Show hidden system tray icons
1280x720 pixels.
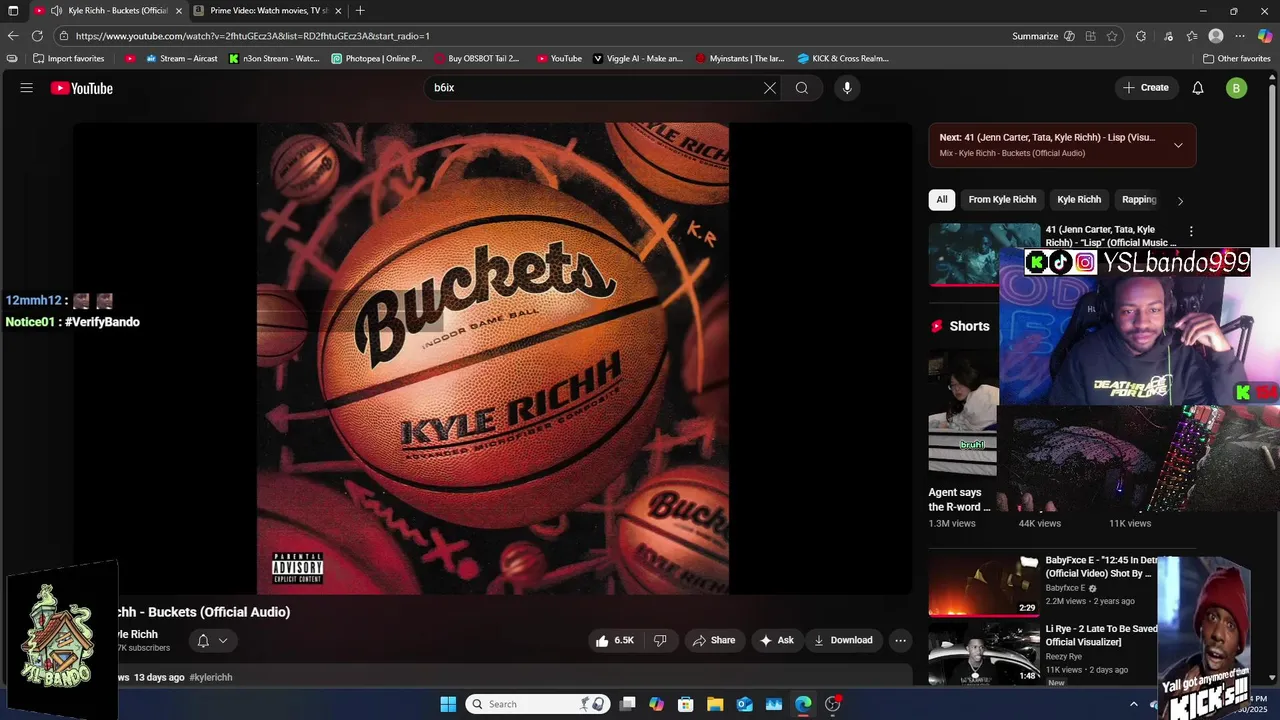pyautogui.click(x=1133, y=704)
